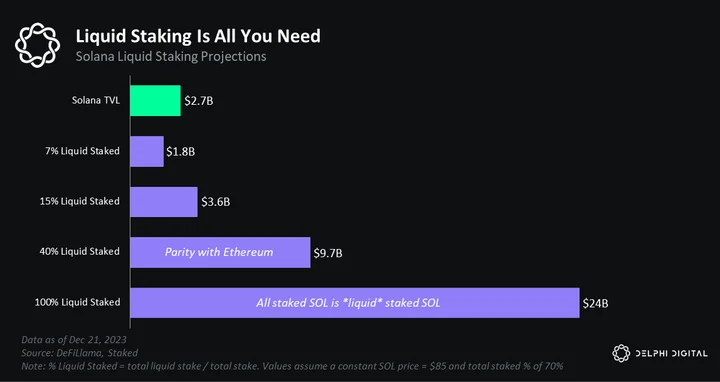
Task: Click the Source: DeFiLlama, Staked footnote
Action: pos(79,353)
